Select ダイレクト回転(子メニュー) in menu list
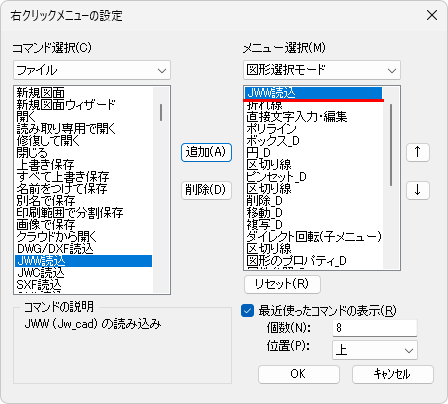This screenshot has height=404, width=448. click(x=314, y=237)
